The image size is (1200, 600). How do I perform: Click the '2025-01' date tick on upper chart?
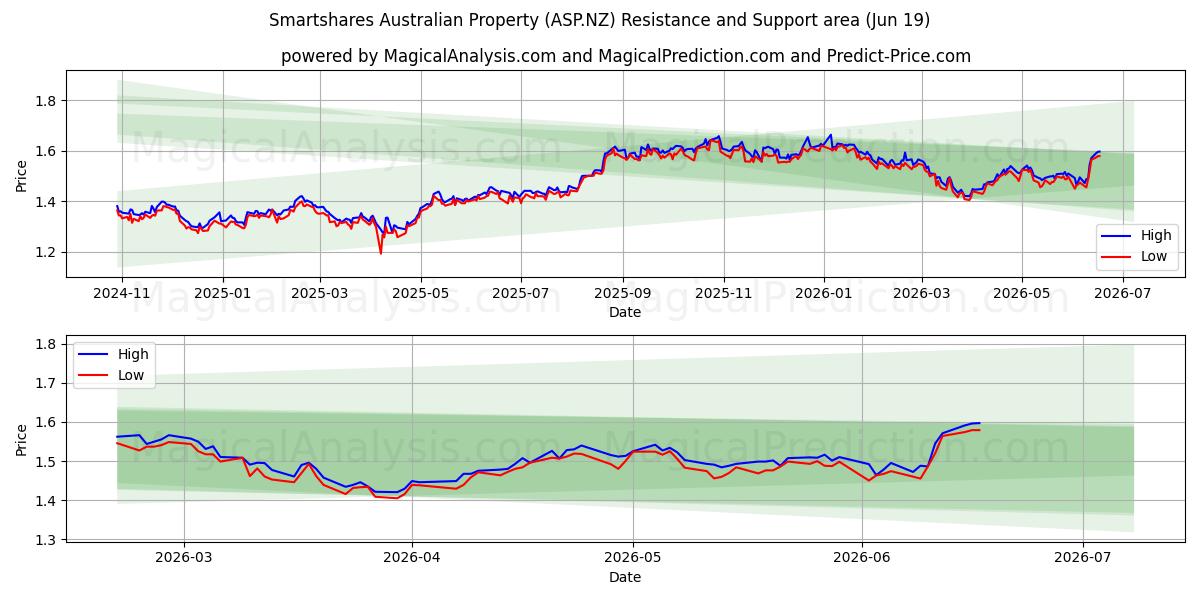pyautogui.click(x=222, y=294)
